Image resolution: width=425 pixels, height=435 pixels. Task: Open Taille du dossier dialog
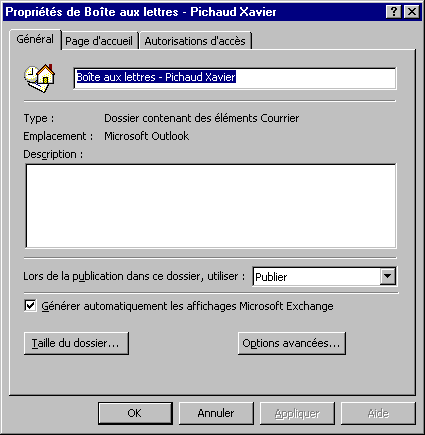click(x=76, y=343)
